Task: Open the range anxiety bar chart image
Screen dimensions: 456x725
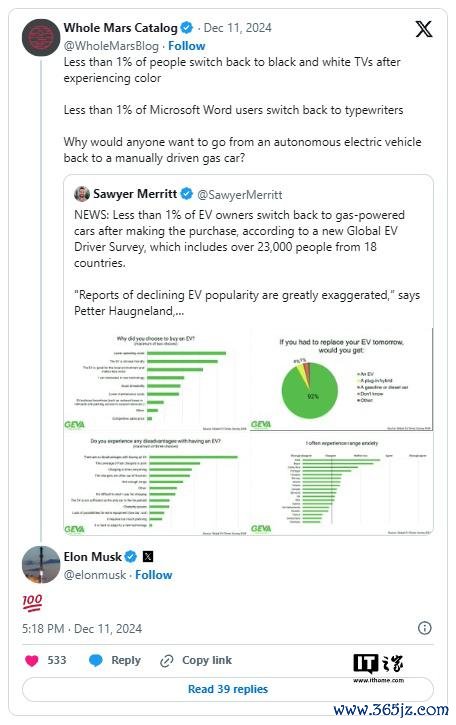Action: (342, 485)
